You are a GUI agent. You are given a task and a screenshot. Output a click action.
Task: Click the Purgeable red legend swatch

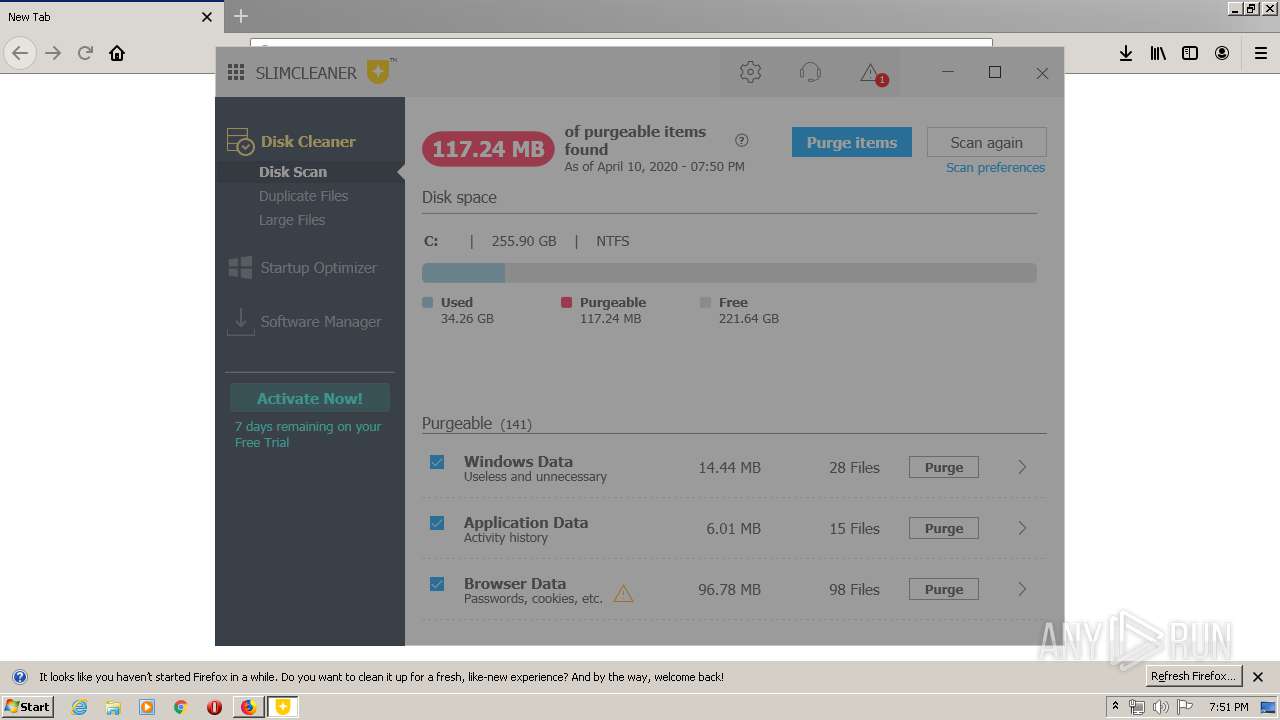(x=566, y=302)
